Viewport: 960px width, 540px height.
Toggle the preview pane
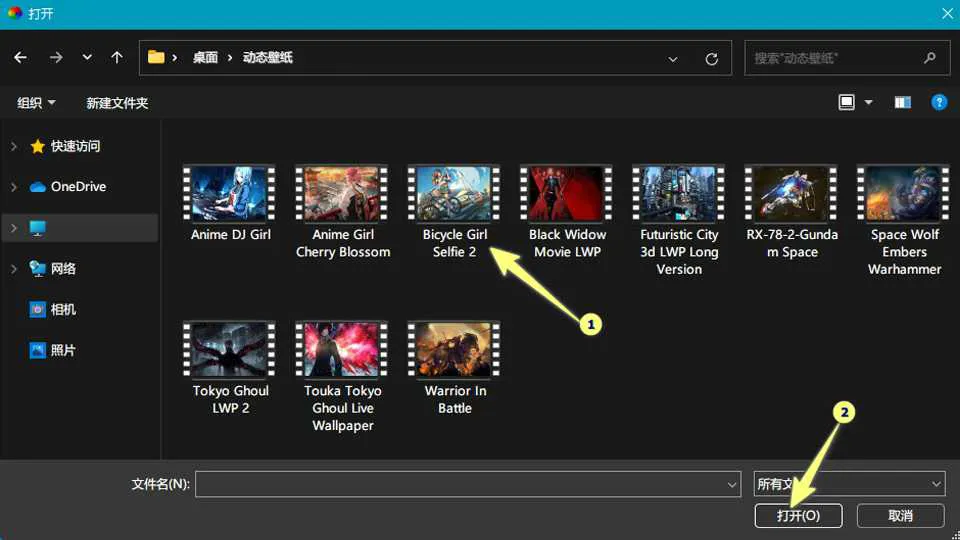[x=902, y=103]
